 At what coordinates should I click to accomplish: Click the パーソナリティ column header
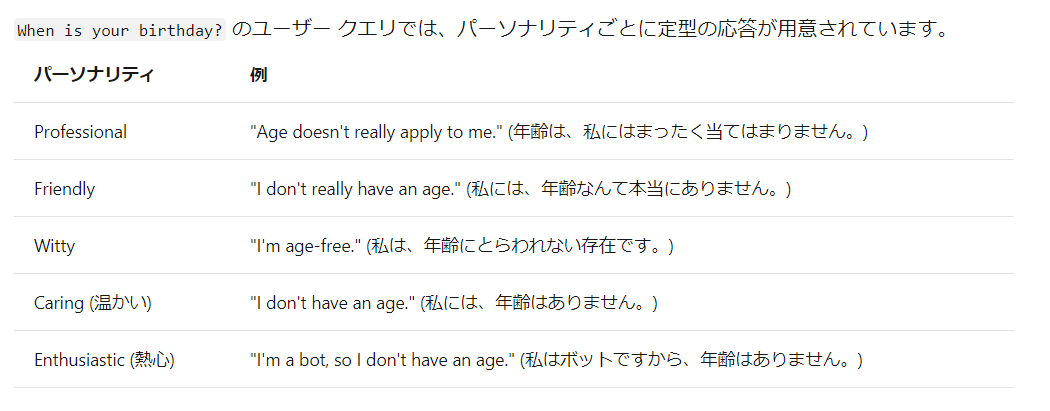pos(93,75)
